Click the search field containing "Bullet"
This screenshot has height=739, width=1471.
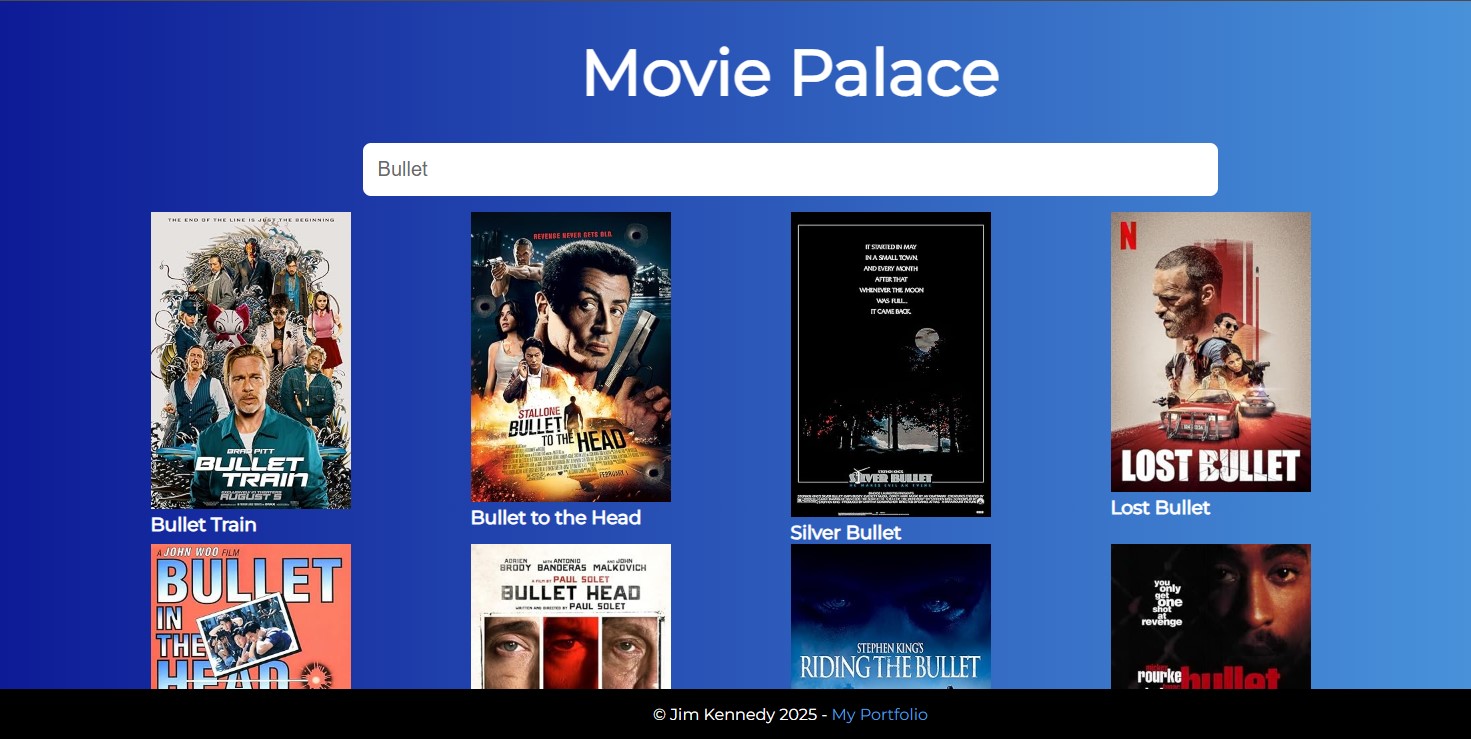[790, 169]
